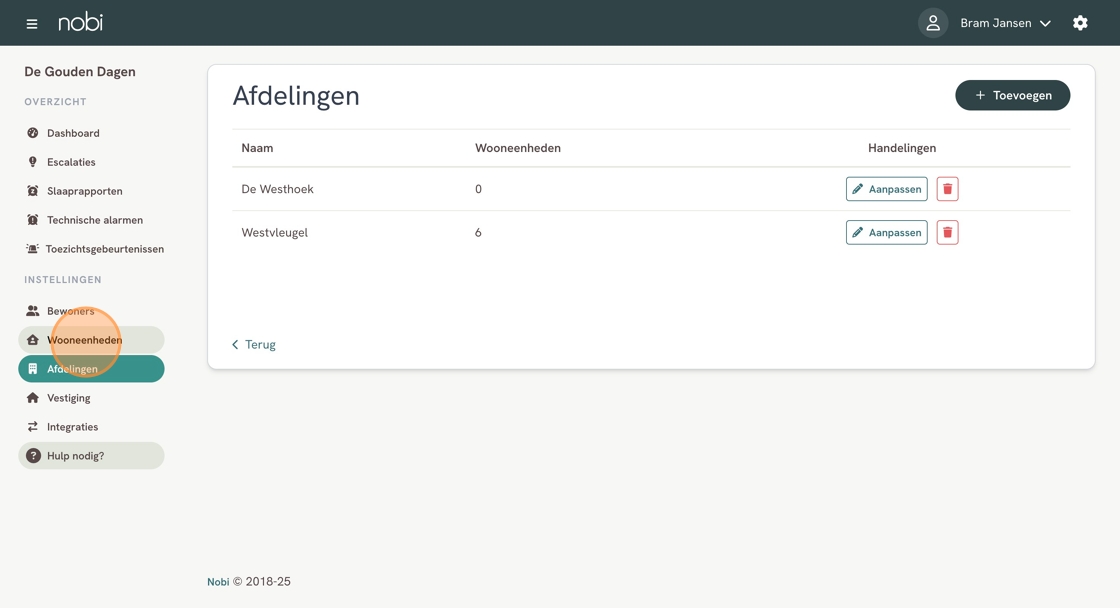Viewport: 1120px width, 608px height.
Task: Edit the Westvleugel department
Action: click(886, 232)
